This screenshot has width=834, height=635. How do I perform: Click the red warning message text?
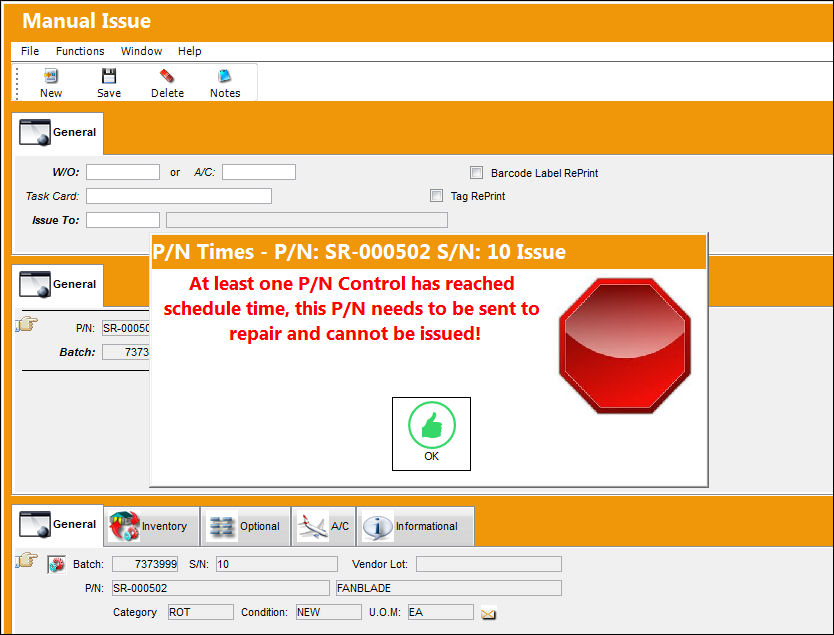point(352,308)
